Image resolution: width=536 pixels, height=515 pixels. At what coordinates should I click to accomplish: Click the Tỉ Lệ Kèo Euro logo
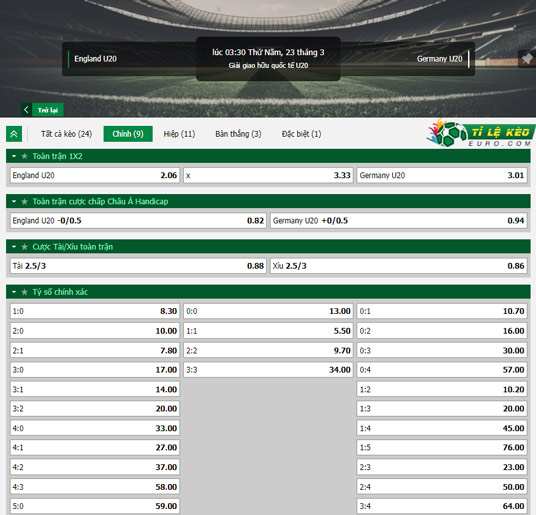click(x=480, y=133)
